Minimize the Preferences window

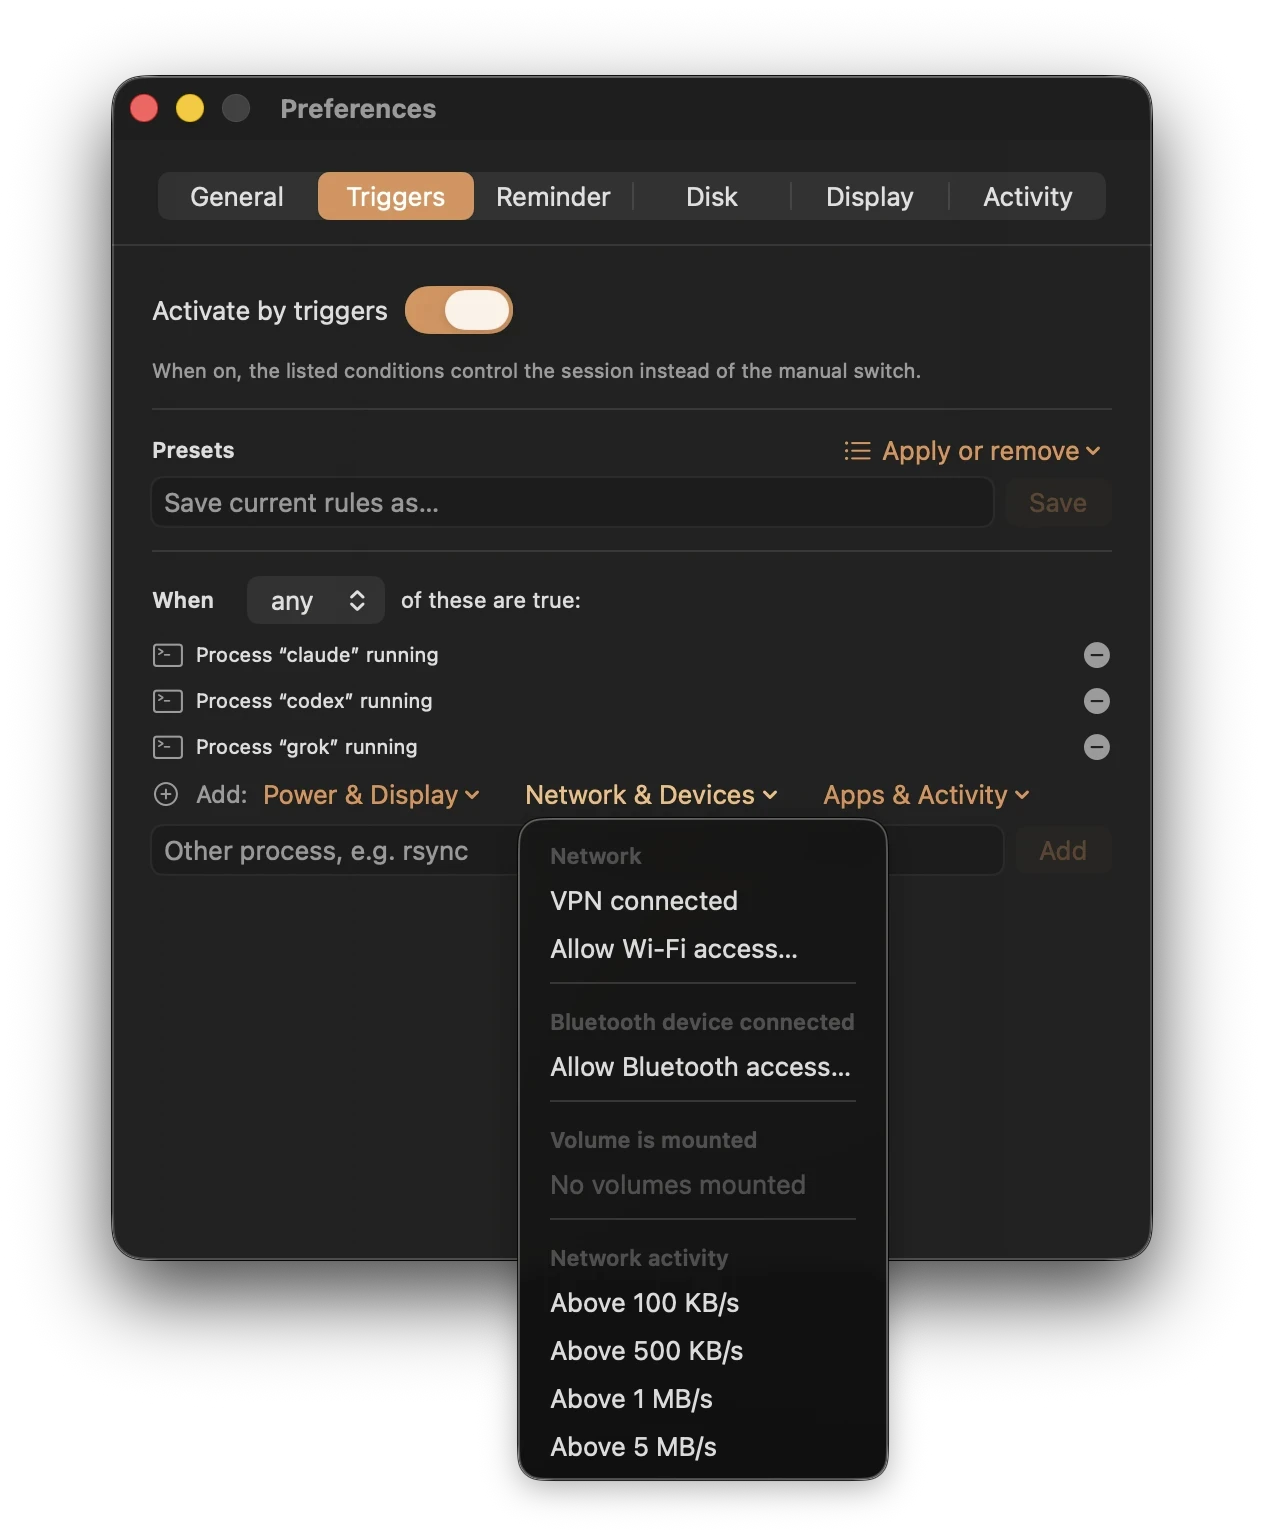click(190, 108)
